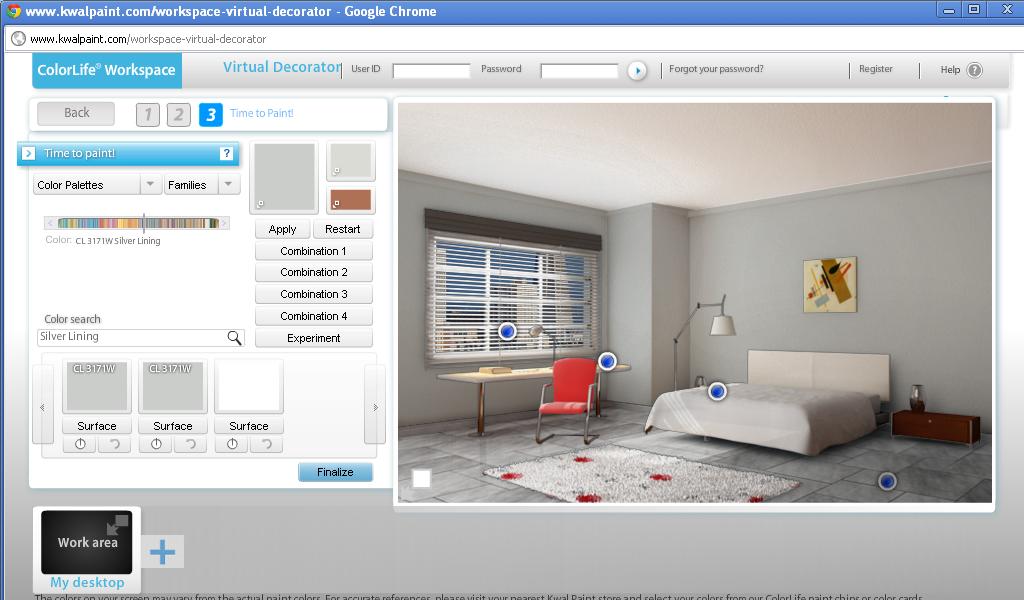1024x600 pixels.
Task: Select the small light grey swatch
Action: pos(351,161)
